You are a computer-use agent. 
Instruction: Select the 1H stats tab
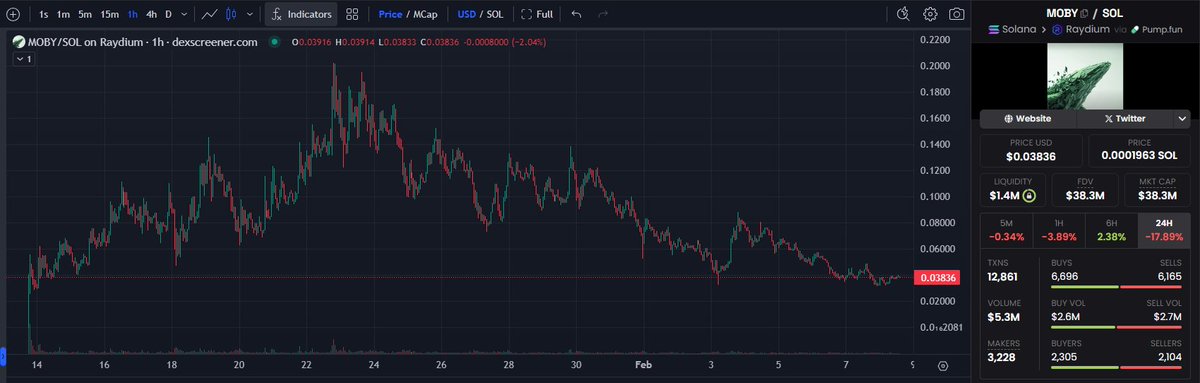[1058, 230]
